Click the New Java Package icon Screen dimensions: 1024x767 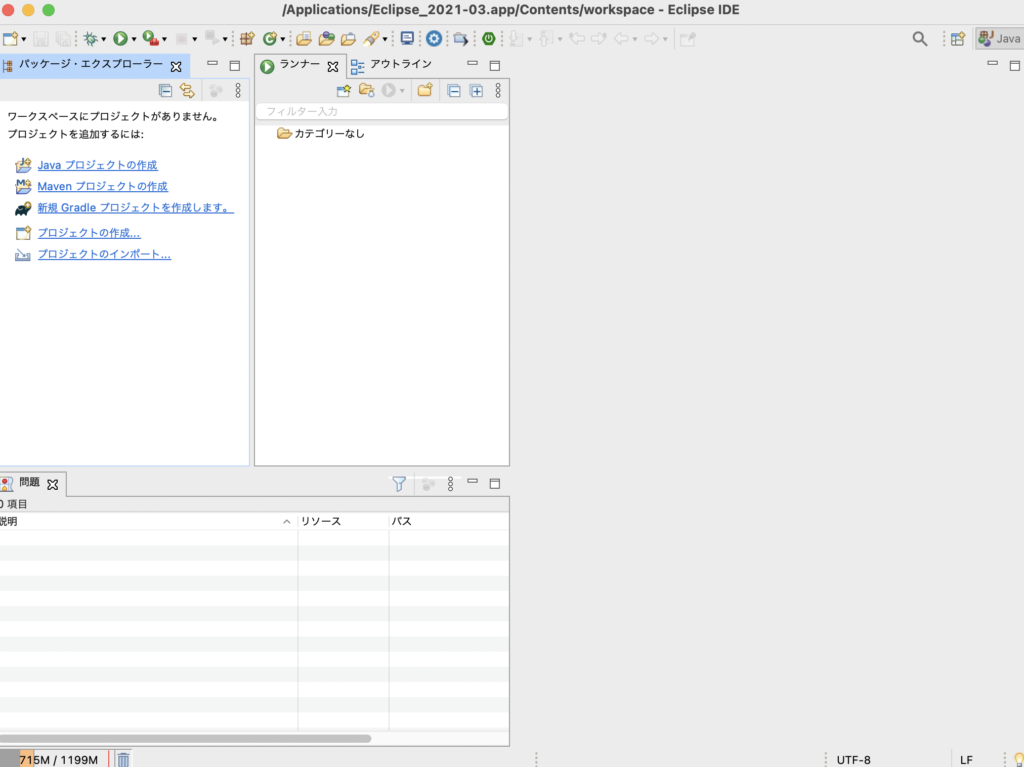click(x=247, y=39)
